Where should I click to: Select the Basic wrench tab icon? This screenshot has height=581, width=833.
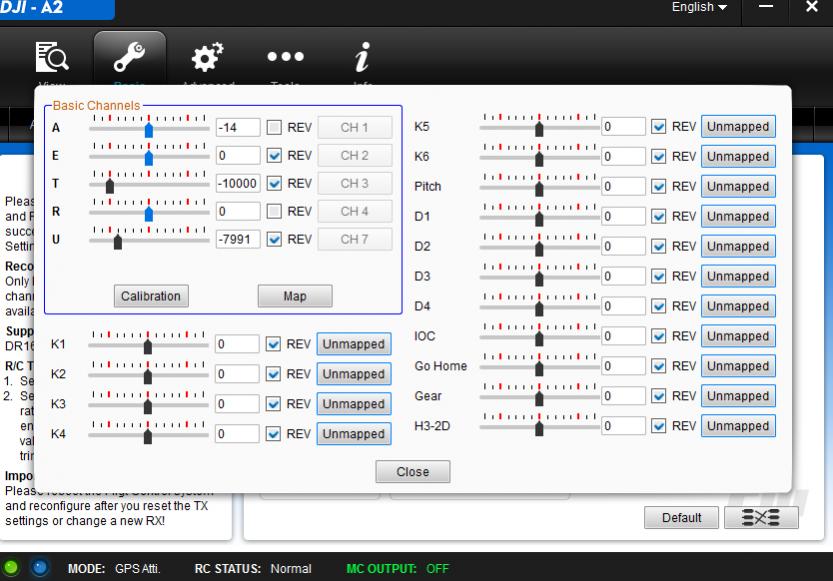[129, 57]
